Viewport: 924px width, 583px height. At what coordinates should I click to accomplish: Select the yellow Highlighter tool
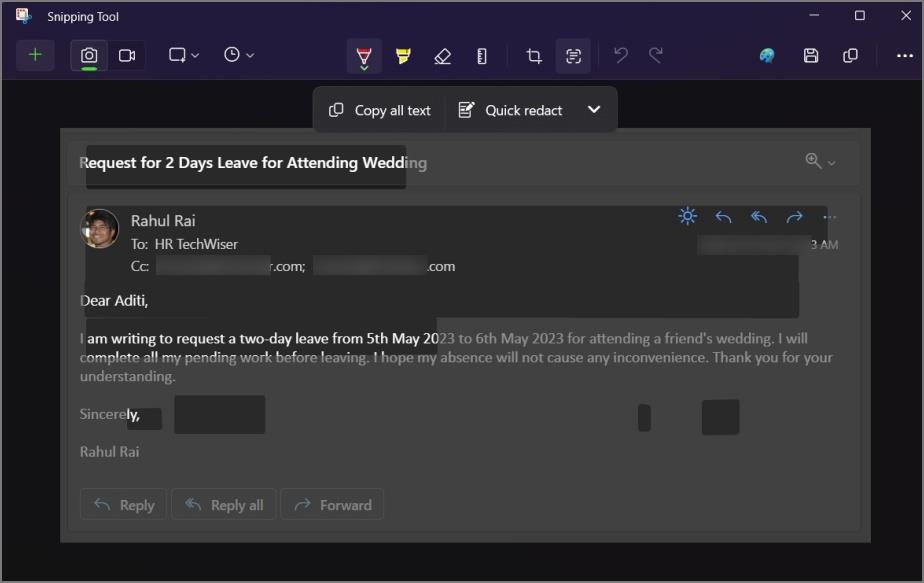point(403,56)
